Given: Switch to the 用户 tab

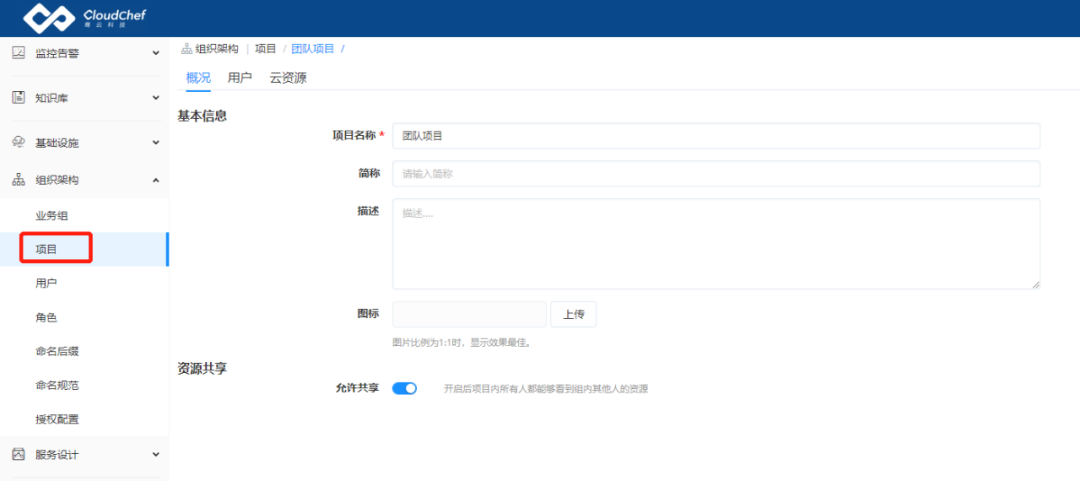Looking at the screenshot, I should click(240, 78).
